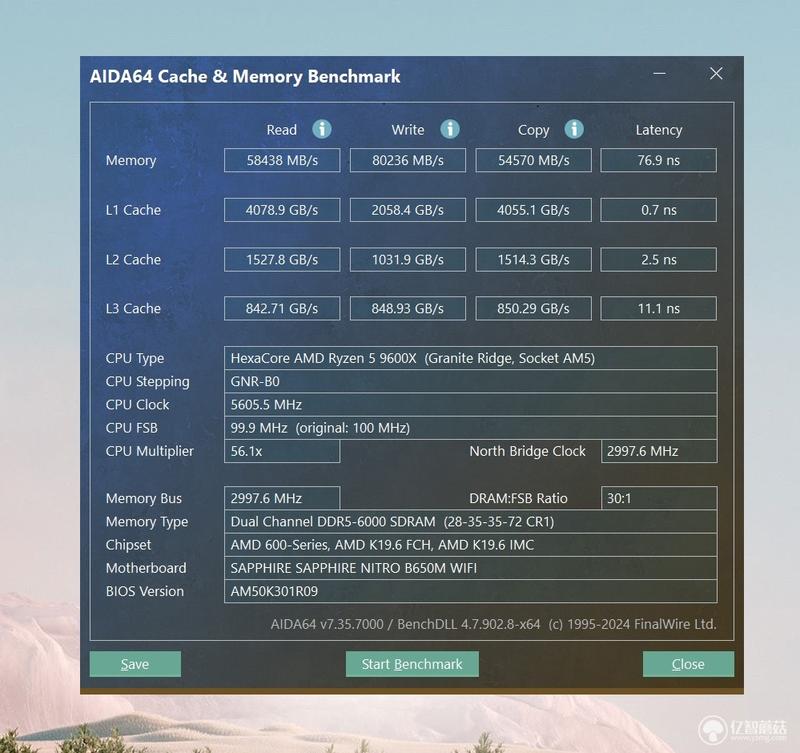Click the Motherboard label
Image resolution: width=800 pixels, height=753 pixels.
coord(146,568)
